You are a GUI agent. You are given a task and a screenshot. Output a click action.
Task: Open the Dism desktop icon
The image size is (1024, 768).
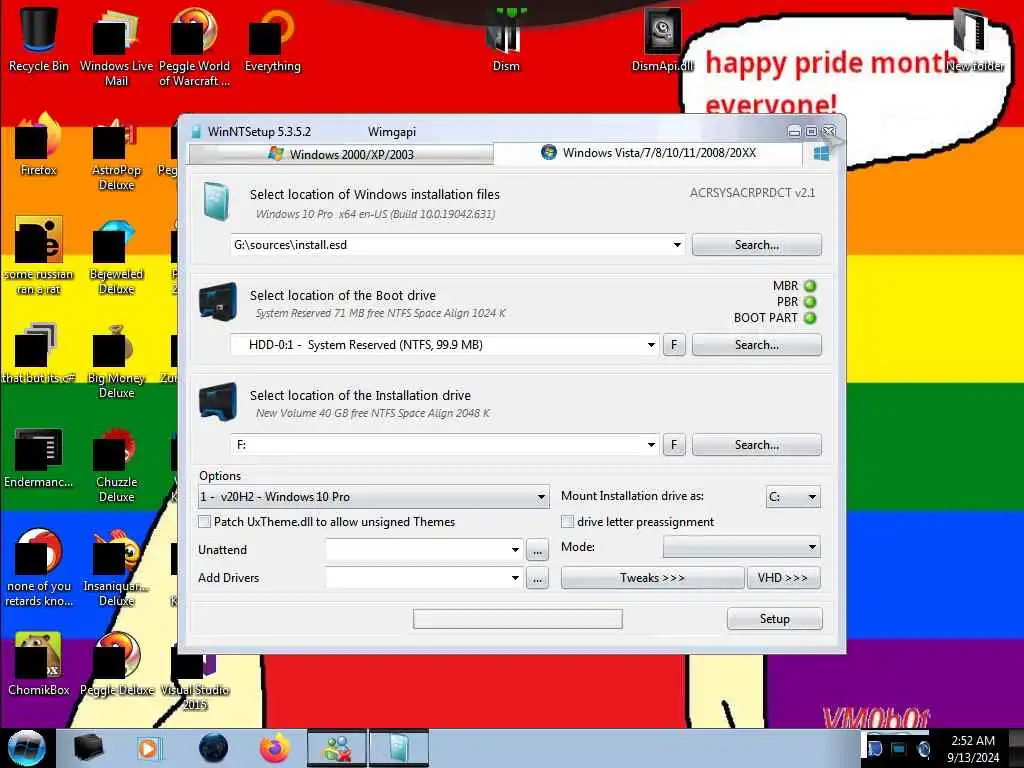(506, 39)
